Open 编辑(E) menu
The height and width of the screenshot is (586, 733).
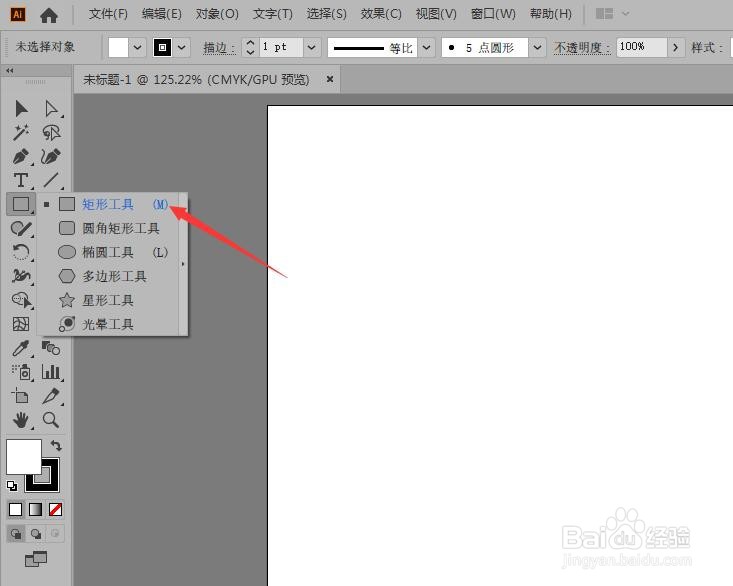click(x=162, y=14)
